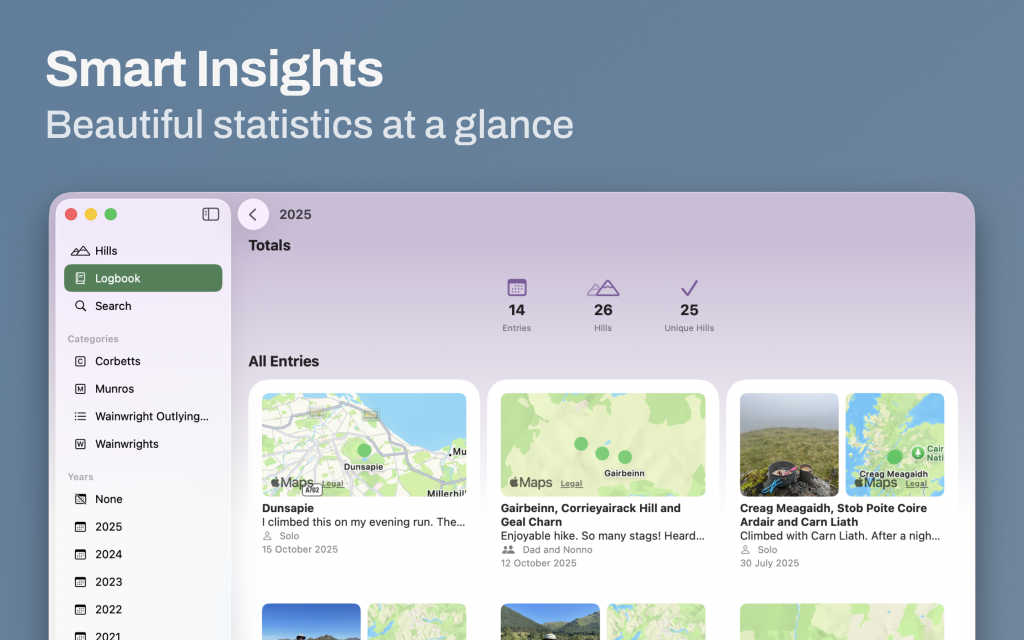This screenshot has width=1024, height=640.
Task: Select the 2025 year filter
Action: point(108,527)
